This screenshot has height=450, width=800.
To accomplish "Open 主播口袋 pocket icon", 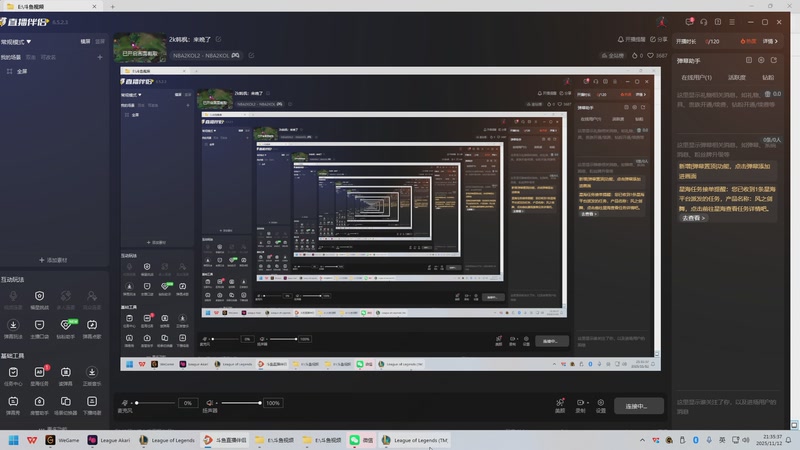I will pos(39,329).
